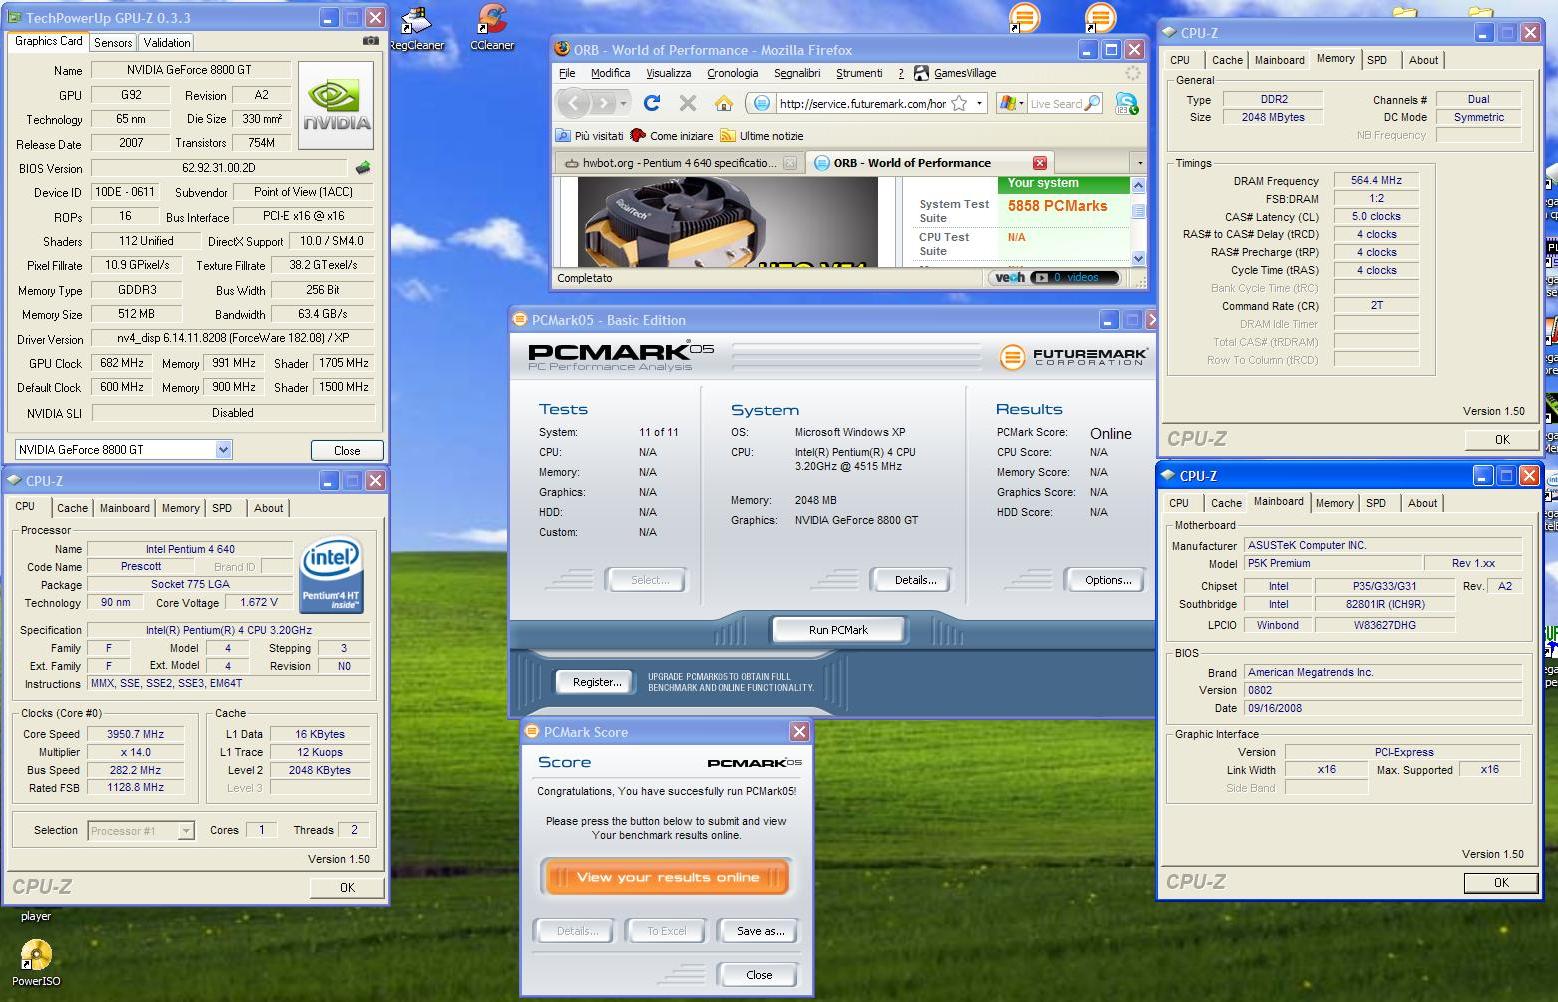This screenshot has height=1002, width=1558.
Task: Close the hwbot.org tab
Action: 790,163
